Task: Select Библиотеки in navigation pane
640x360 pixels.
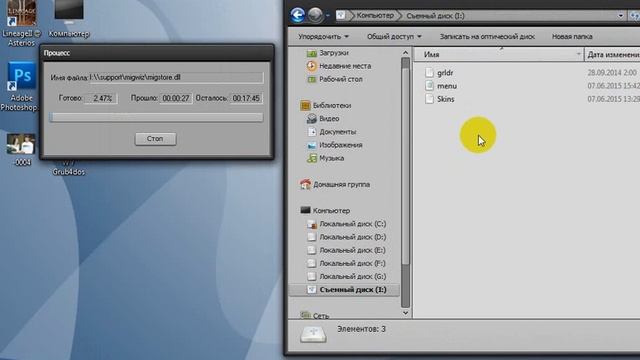Action: pos(332,106)
